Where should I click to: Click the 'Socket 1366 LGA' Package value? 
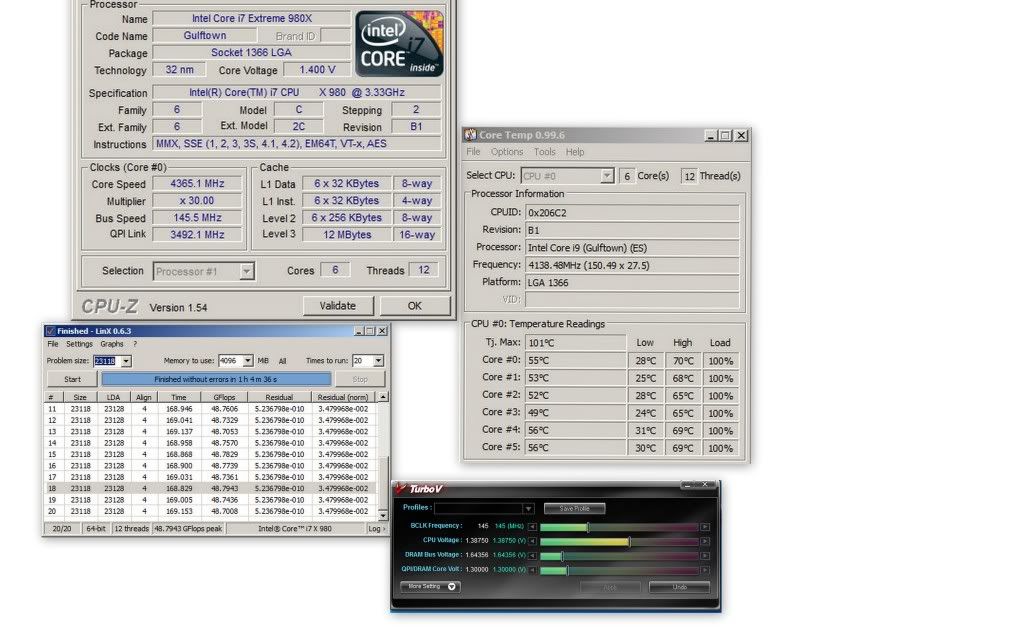pyautogui.click(x=251, y=52)
